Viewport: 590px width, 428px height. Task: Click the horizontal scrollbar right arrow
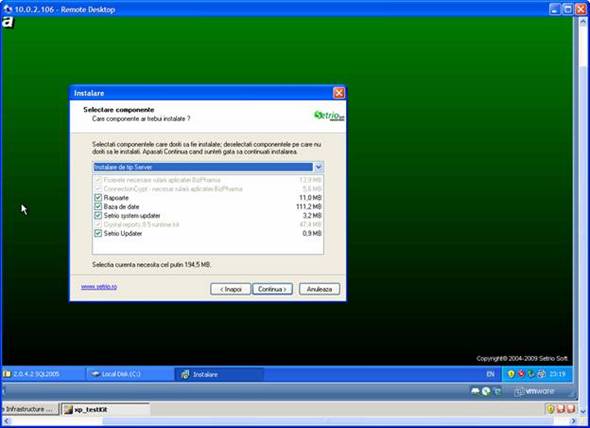[x=573, y=421]
